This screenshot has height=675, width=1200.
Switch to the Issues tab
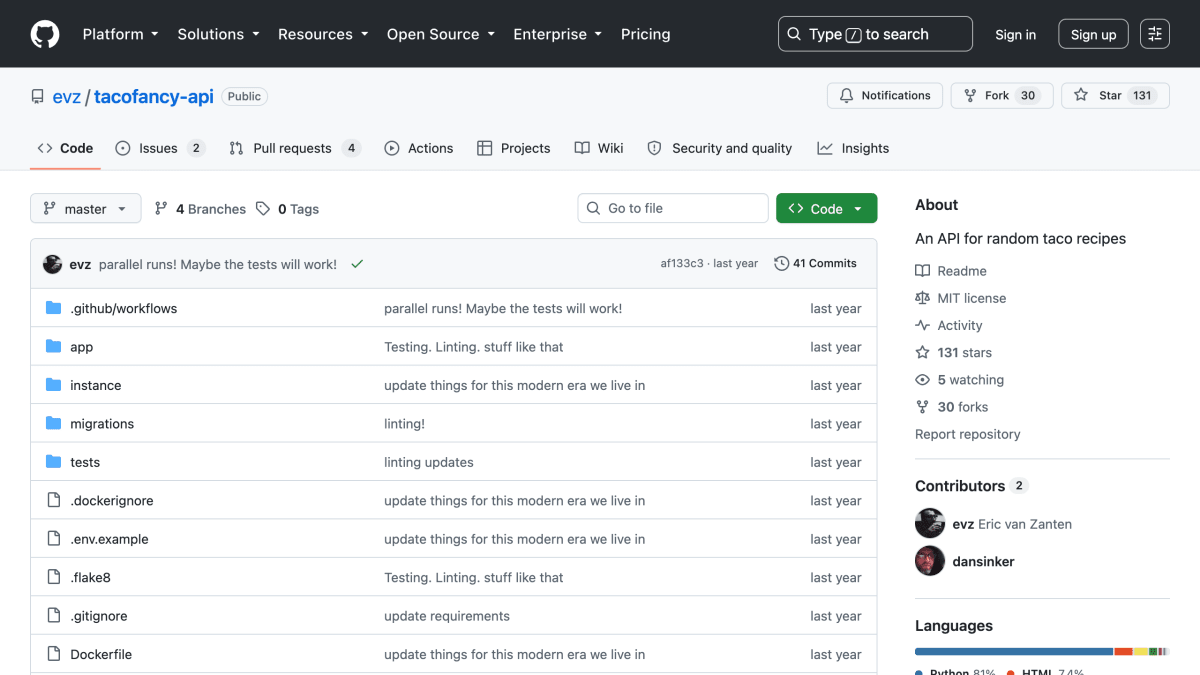click(x=160, y=148)
